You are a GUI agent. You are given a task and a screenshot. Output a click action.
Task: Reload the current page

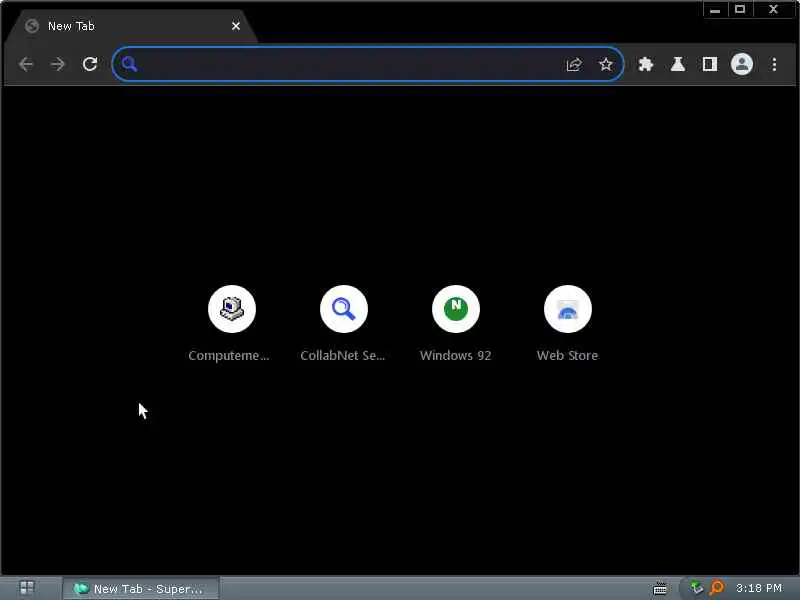90,64
